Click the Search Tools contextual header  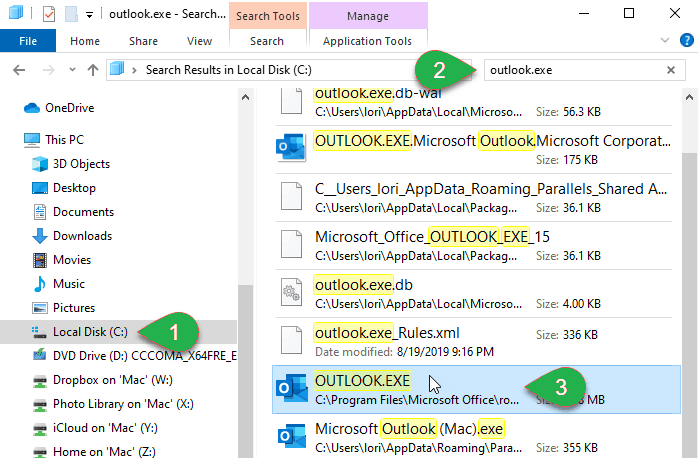pos(268,16)
